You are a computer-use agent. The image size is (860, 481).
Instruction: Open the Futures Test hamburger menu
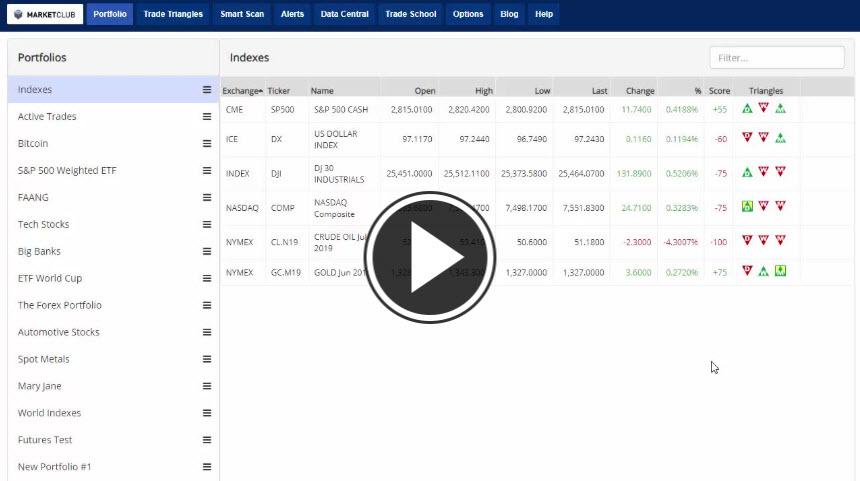point(207,440)
